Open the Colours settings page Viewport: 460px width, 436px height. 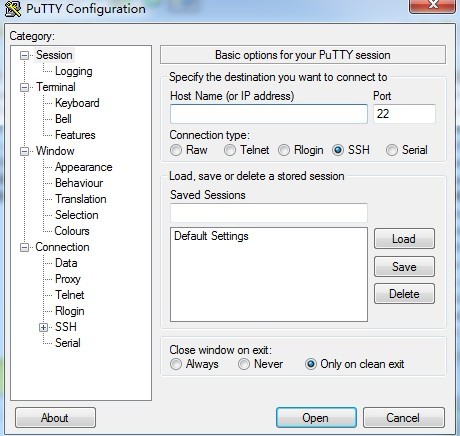pos(72,231)
